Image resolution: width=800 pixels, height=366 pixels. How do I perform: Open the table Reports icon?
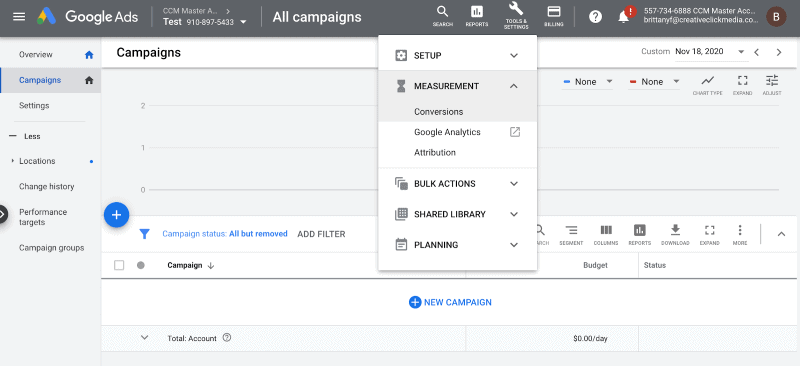coord(639,235)
